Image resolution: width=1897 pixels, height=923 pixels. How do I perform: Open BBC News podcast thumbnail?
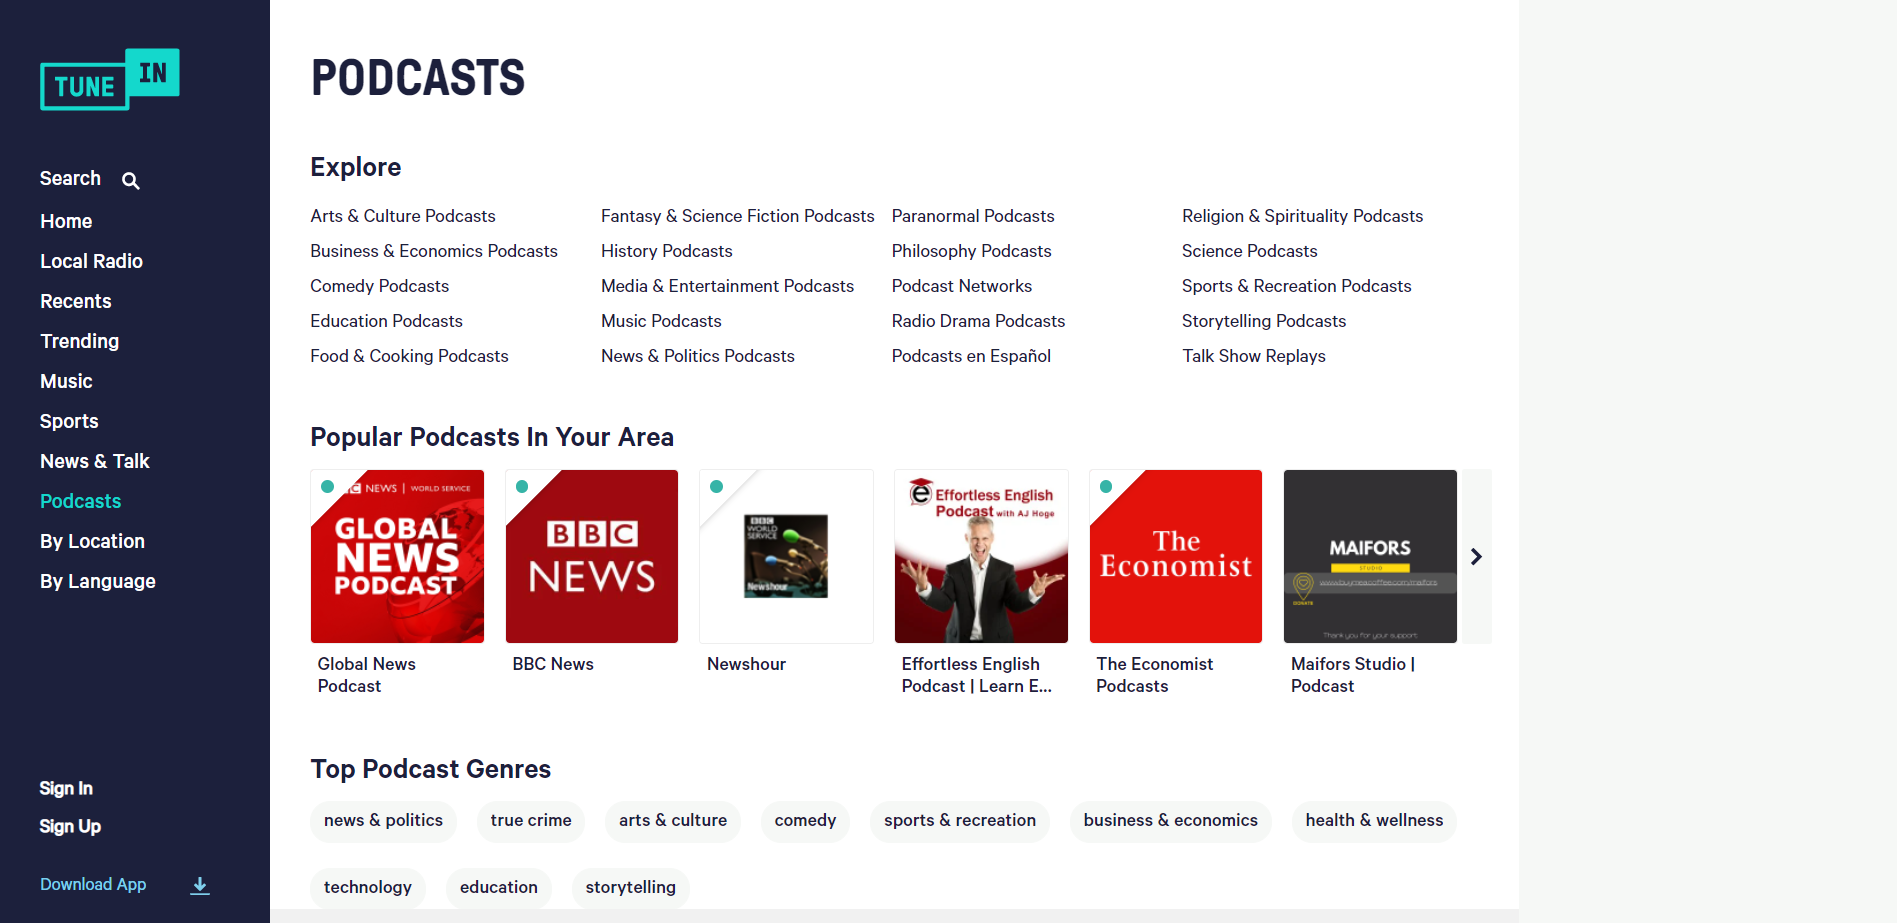click(x=592, y=556)
